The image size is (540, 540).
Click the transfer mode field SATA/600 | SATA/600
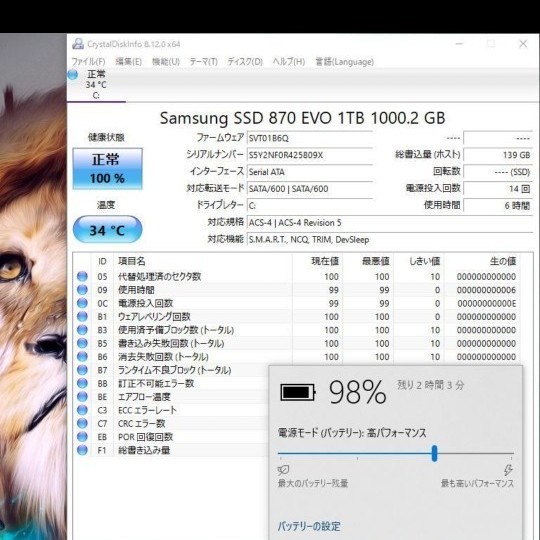(310, 189)
